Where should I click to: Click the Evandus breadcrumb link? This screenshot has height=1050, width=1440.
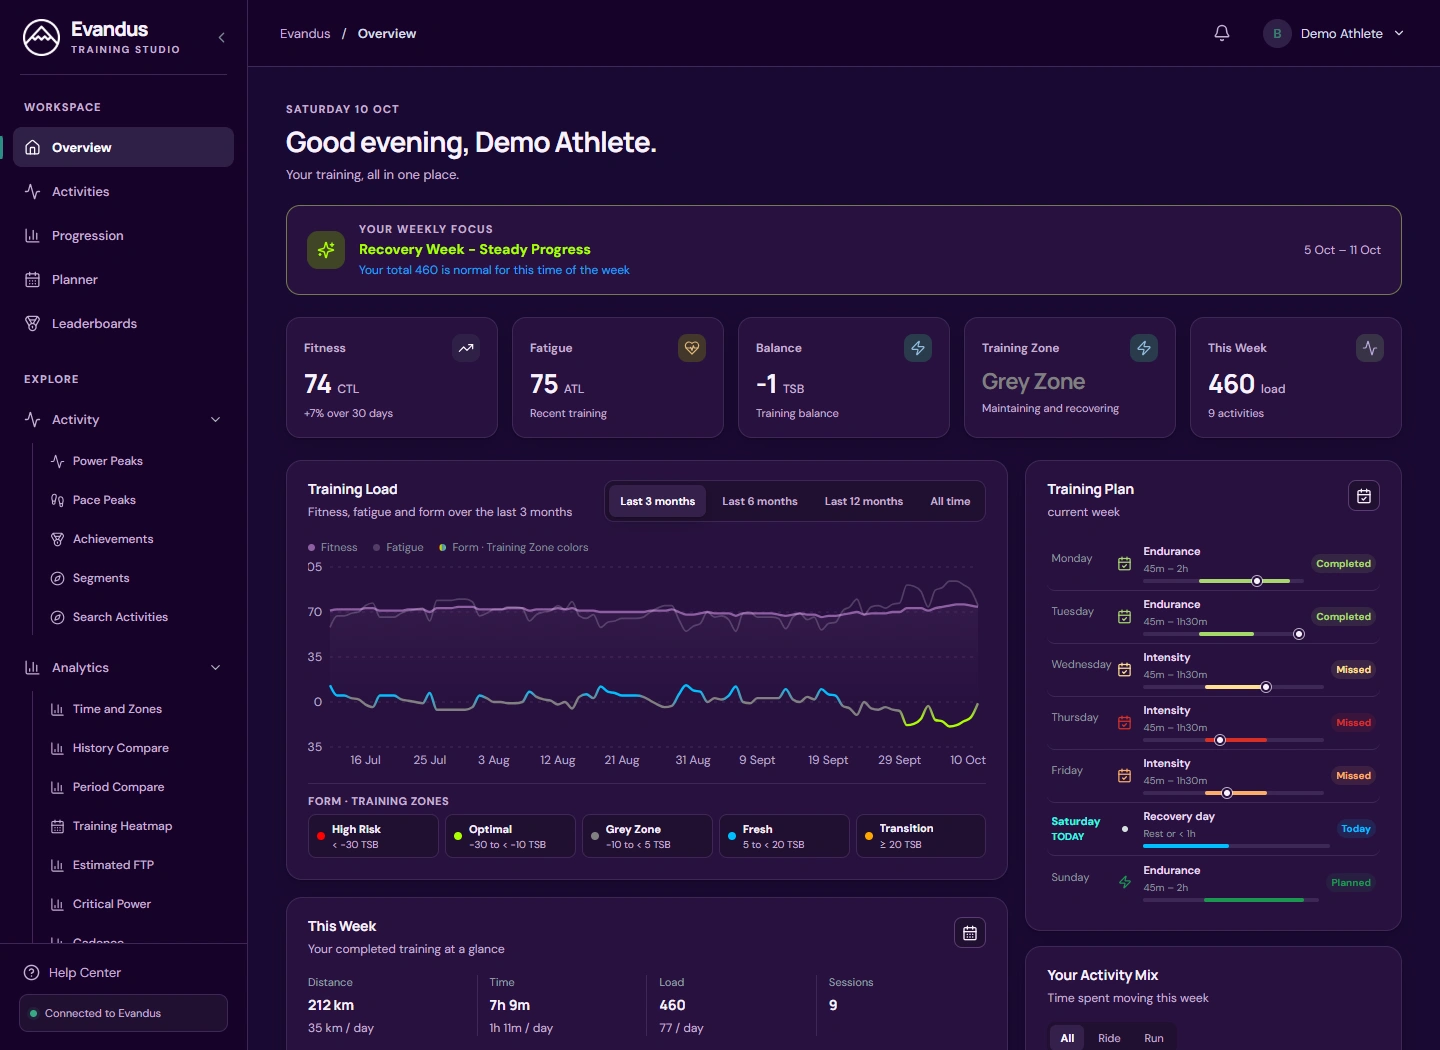(x=305, y=33)
